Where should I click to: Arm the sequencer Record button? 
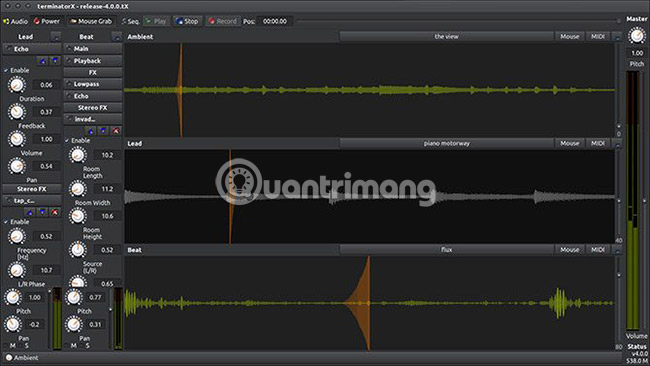click(223, 21)
